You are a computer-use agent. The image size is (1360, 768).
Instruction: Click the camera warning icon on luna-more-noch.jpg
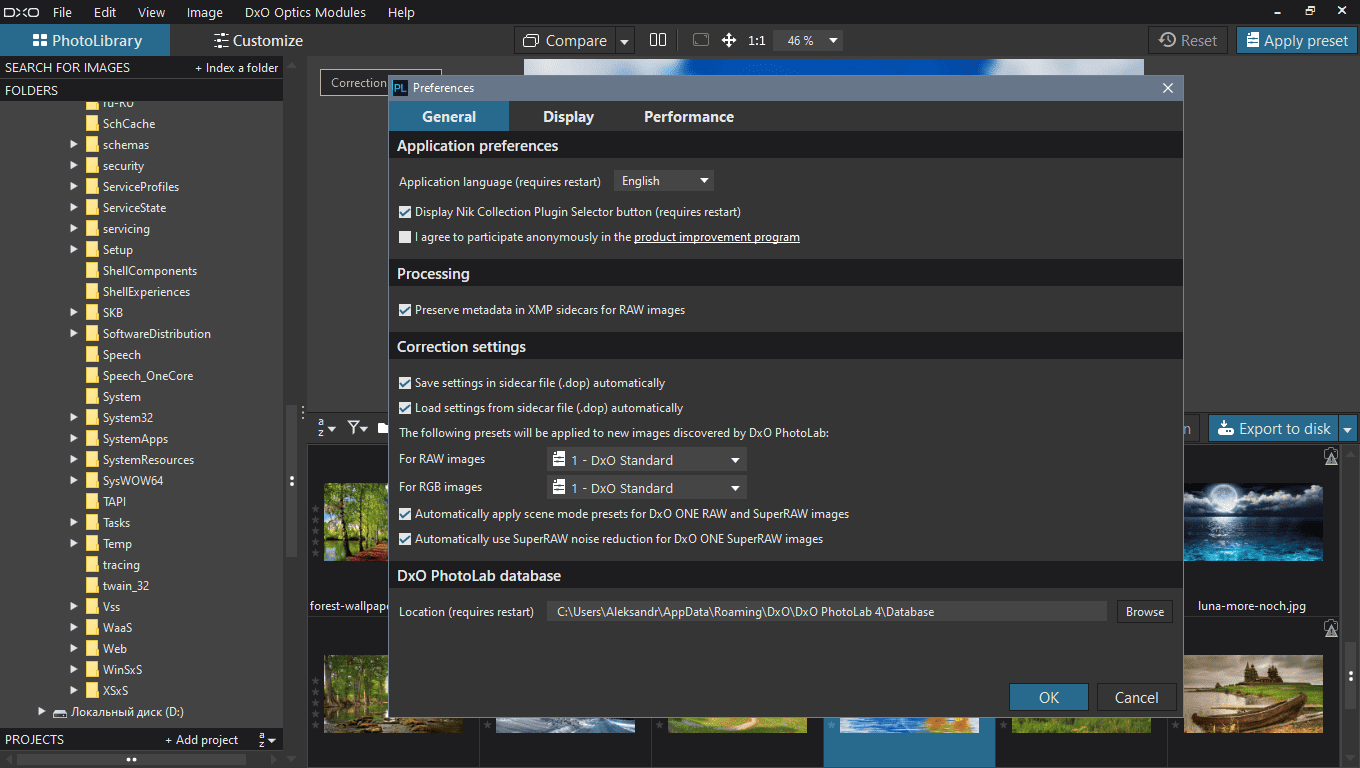tap(1330, 456)
